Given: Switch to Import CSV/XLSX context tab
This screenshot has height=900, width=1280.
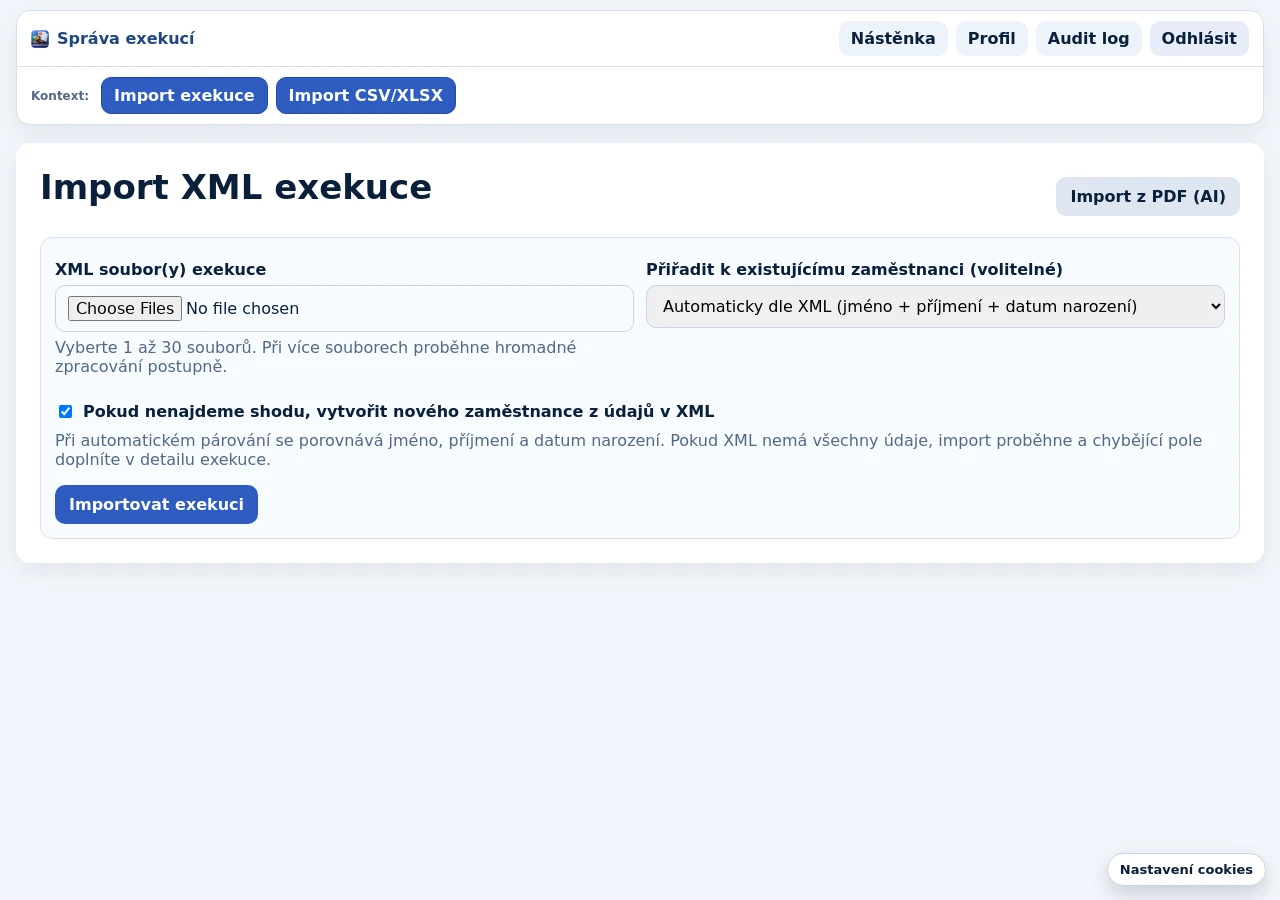Looking at the screenshot, I should [x=366, y=96].
